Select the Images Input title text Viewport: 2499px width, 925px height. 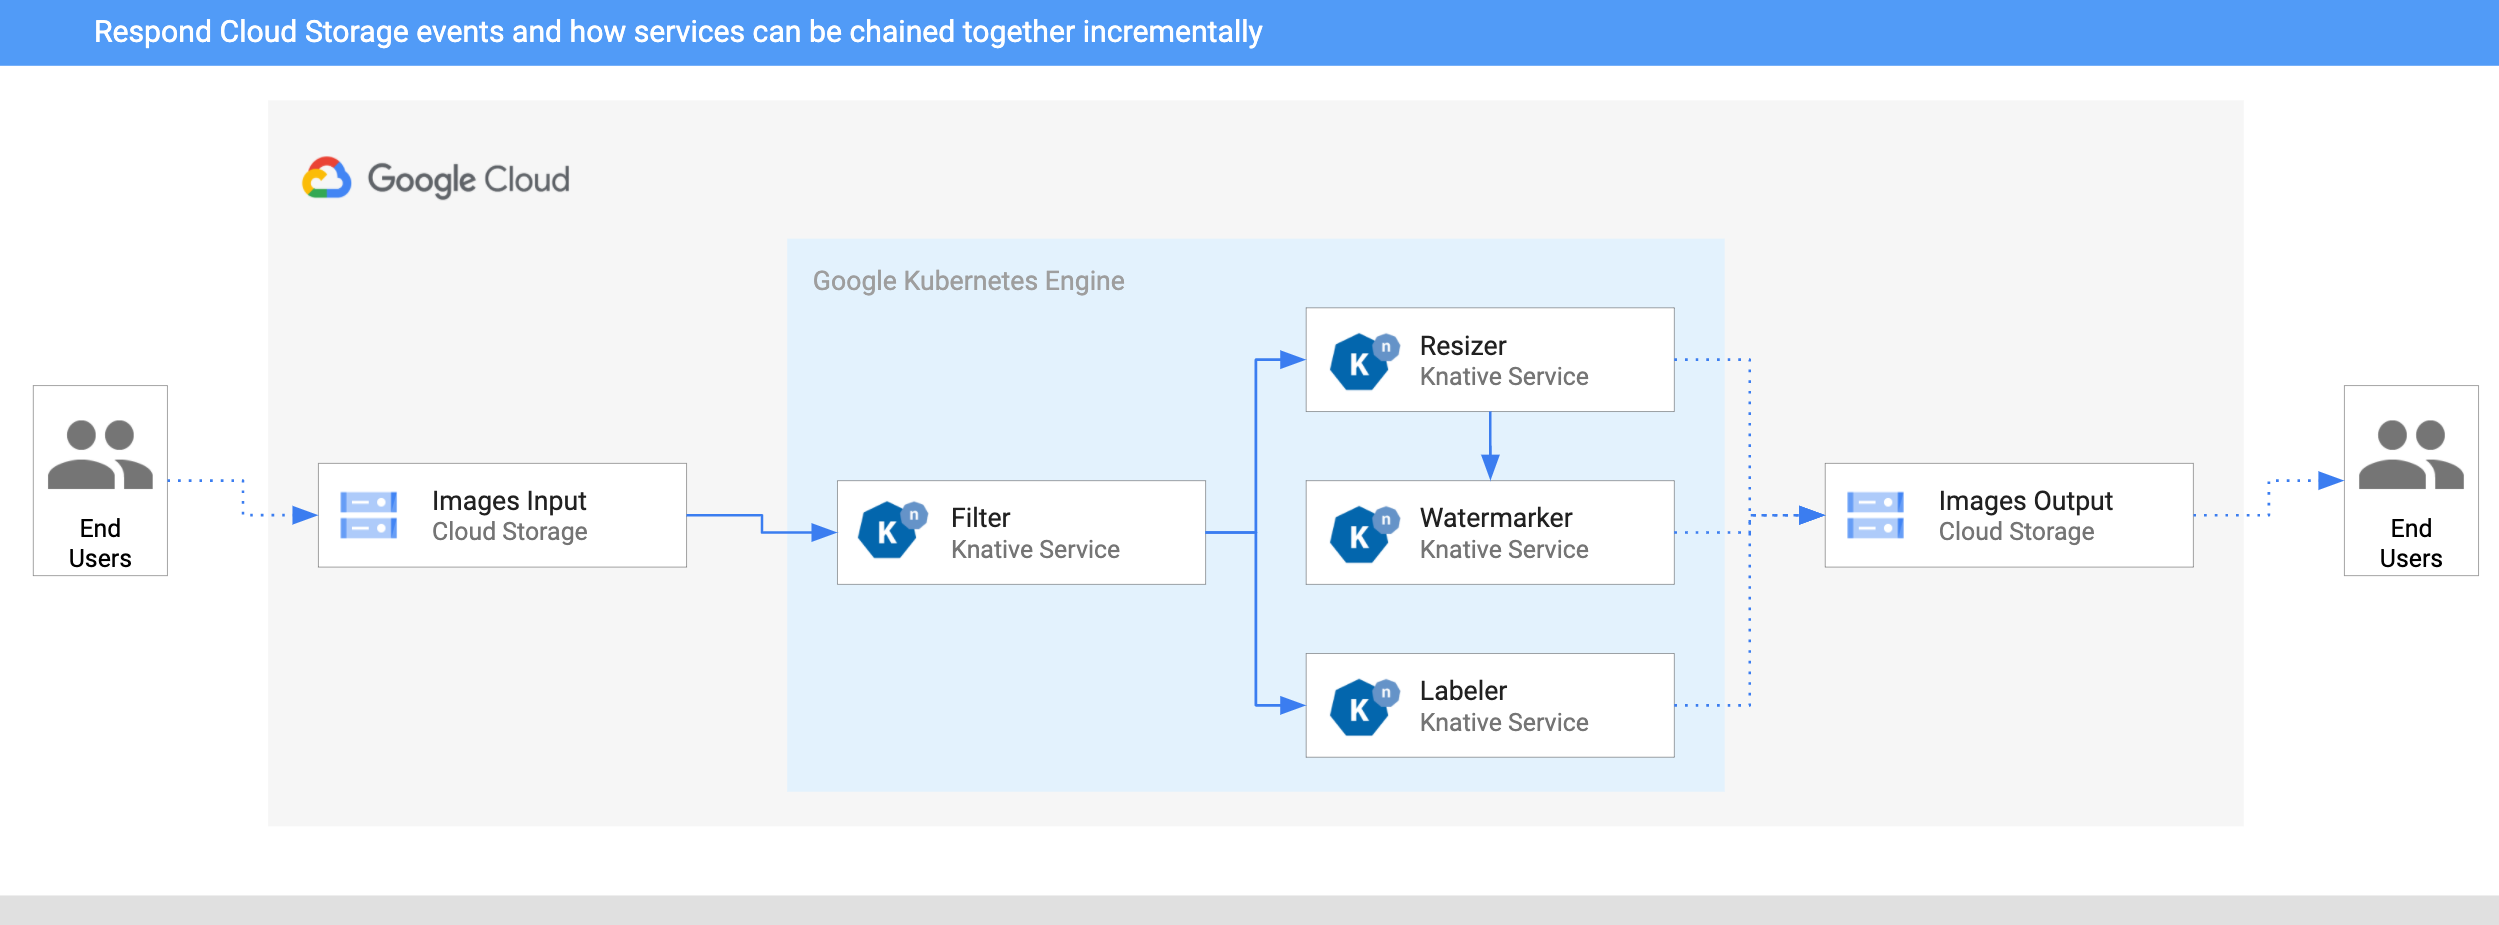coord(509,500)
